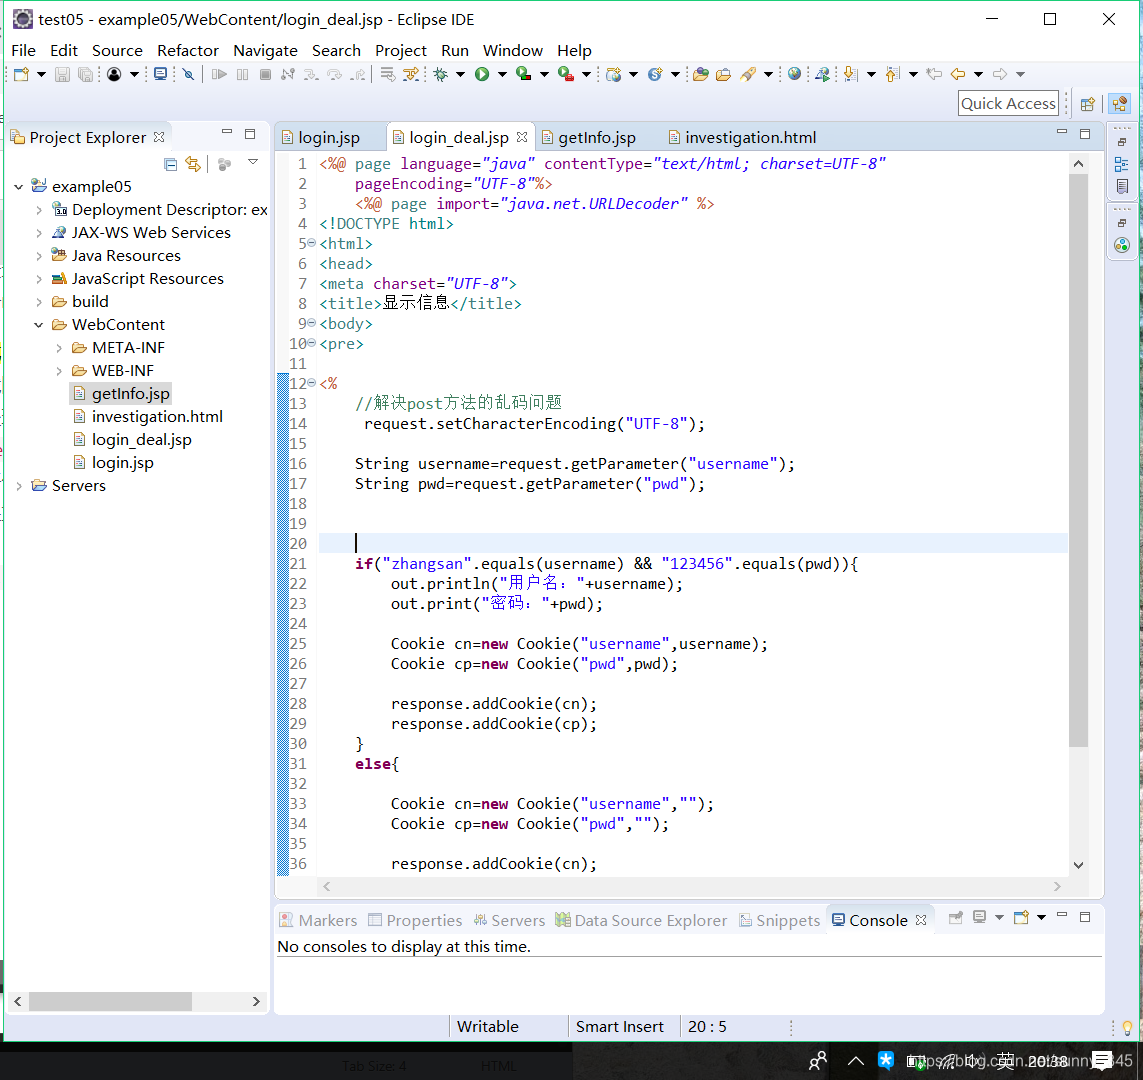
Task: Click the Next Annotation down arrow icon
Action: coord(850,74)
